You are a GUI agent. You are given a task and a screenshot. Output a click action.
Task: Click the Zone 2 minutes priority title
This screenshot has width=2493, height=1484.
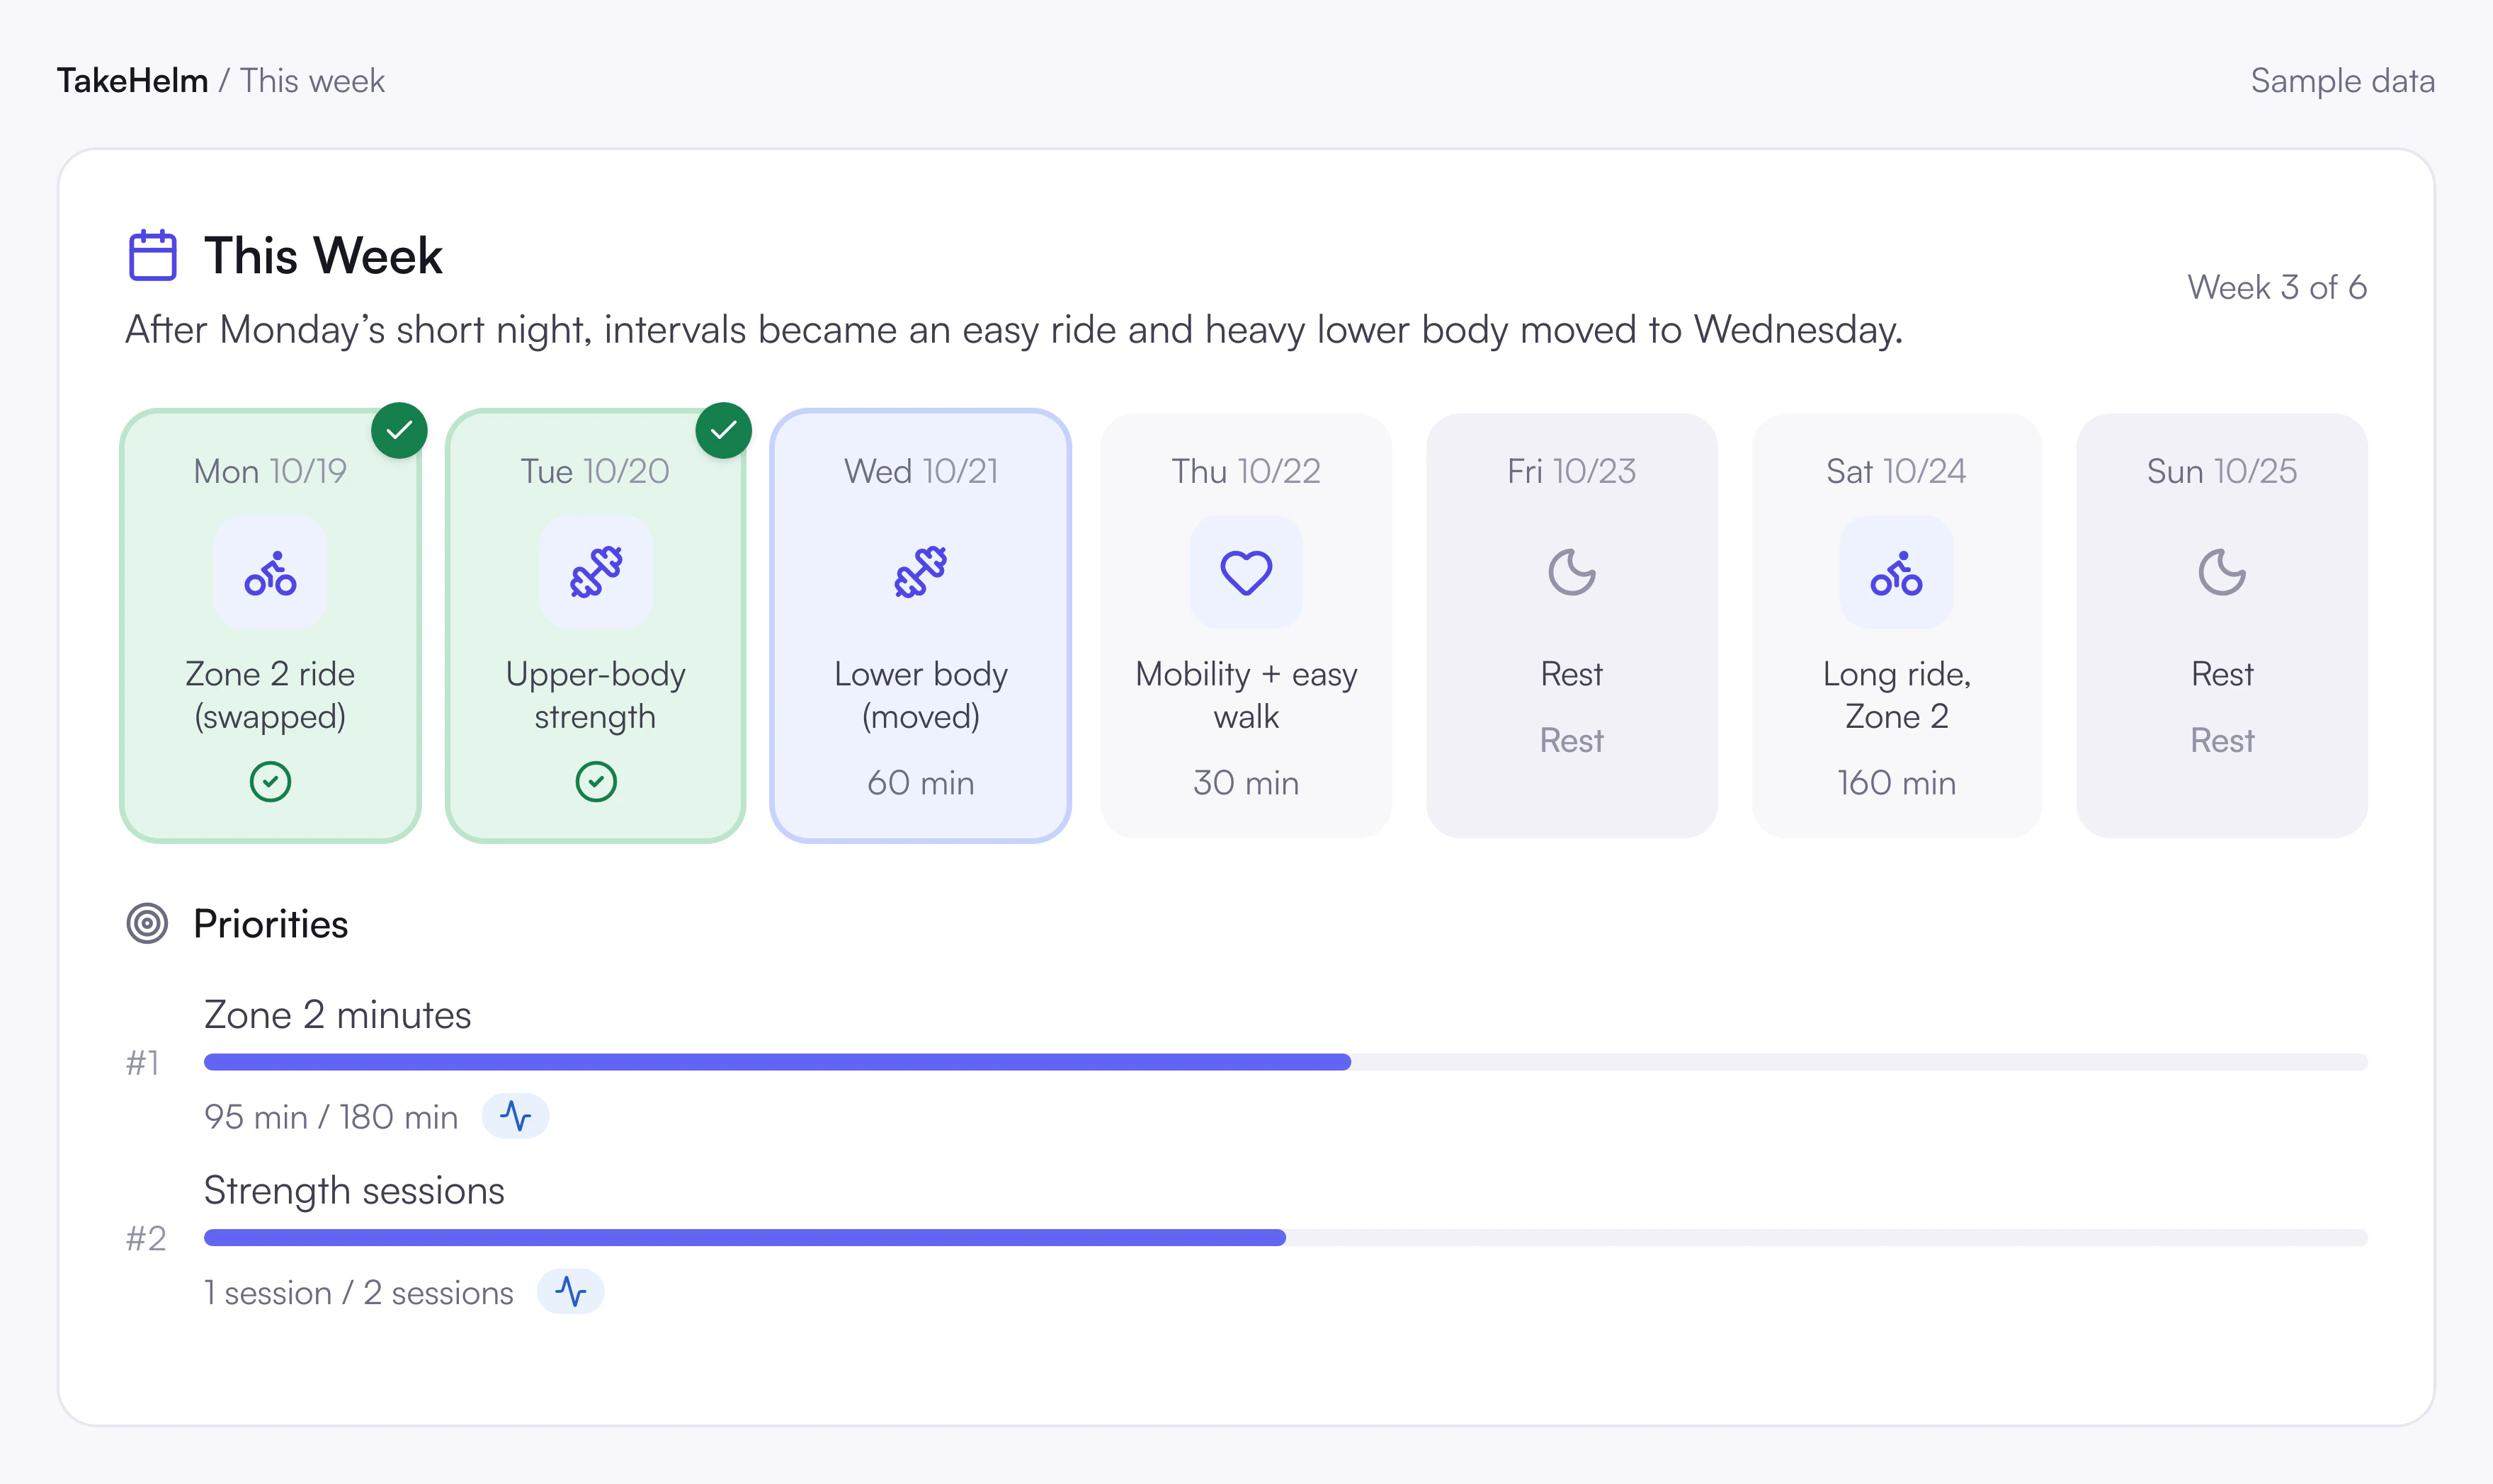pyautogui.click(x=337, y=1015)
